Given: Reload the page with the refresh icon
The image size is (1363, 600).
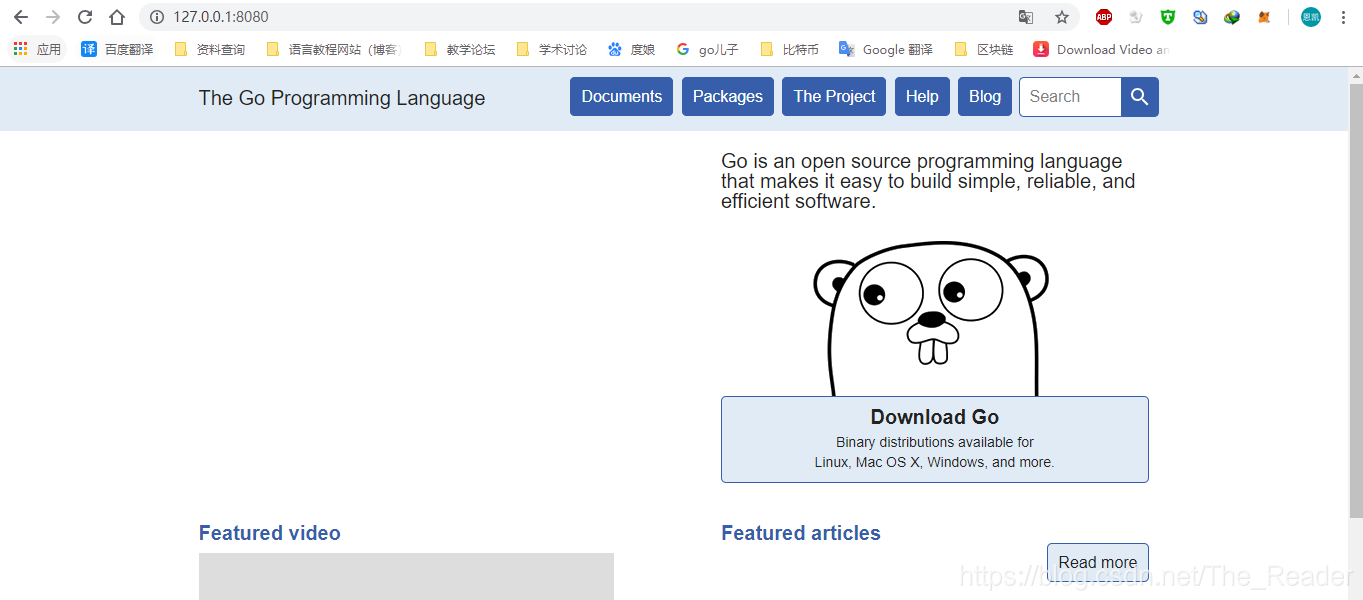Looking at the screenshot, I should 85,17.
